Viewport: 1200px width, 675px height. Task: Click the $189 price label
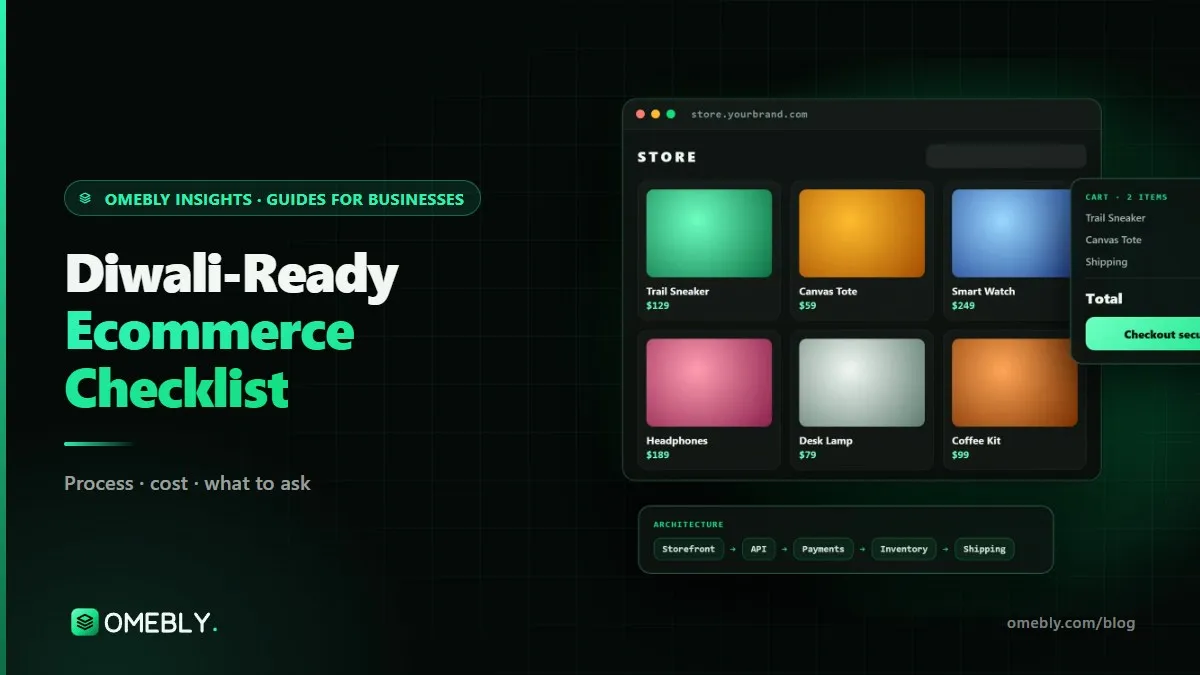[658, 455]
